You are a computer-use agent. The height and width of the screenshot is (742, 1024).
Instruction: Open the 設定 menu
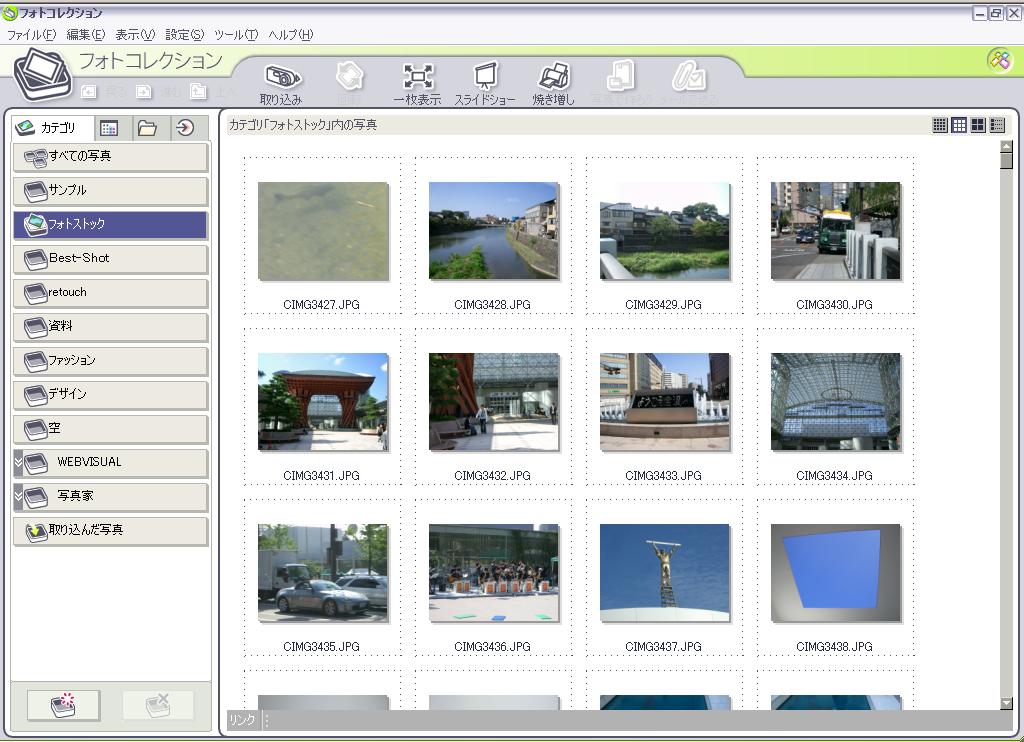184,35
